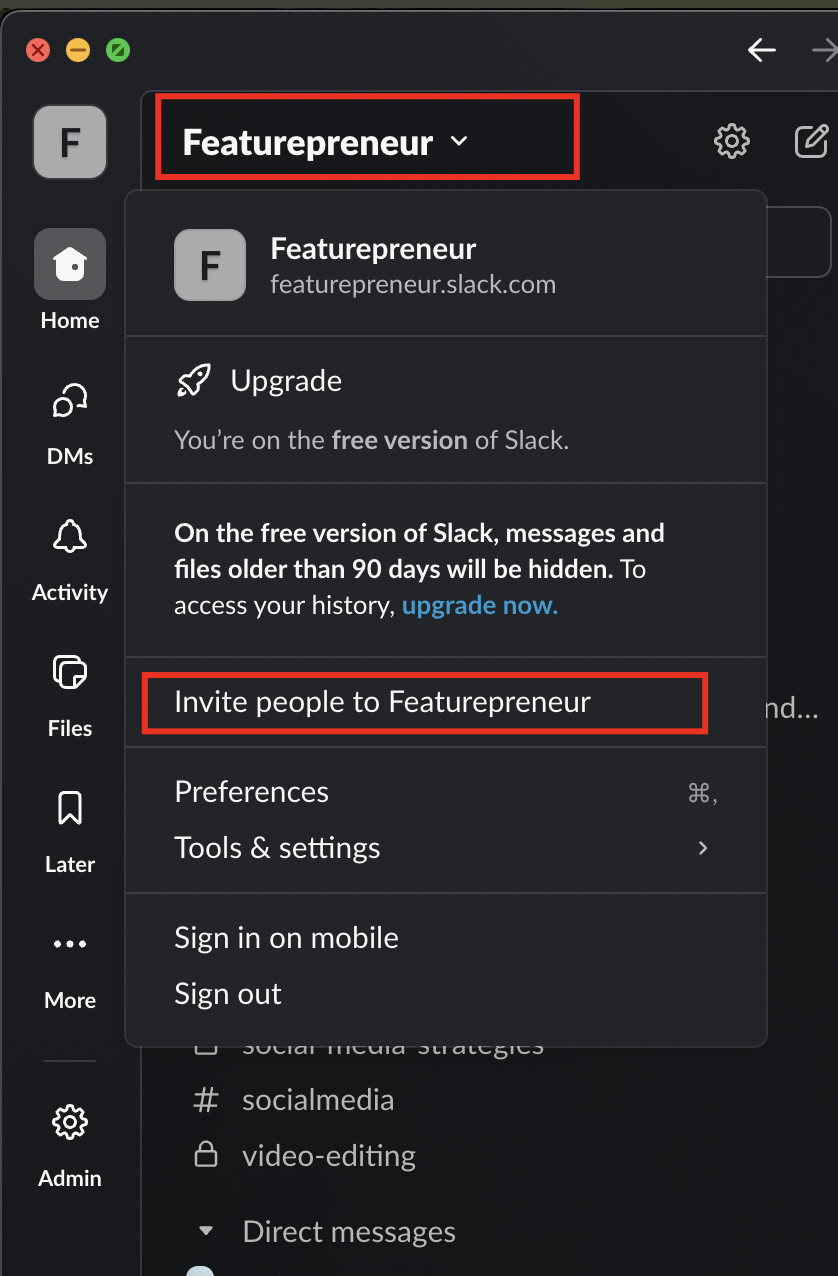Open the Files sidebar icon
Viewport: 838px width, 1276px height.
70,673
